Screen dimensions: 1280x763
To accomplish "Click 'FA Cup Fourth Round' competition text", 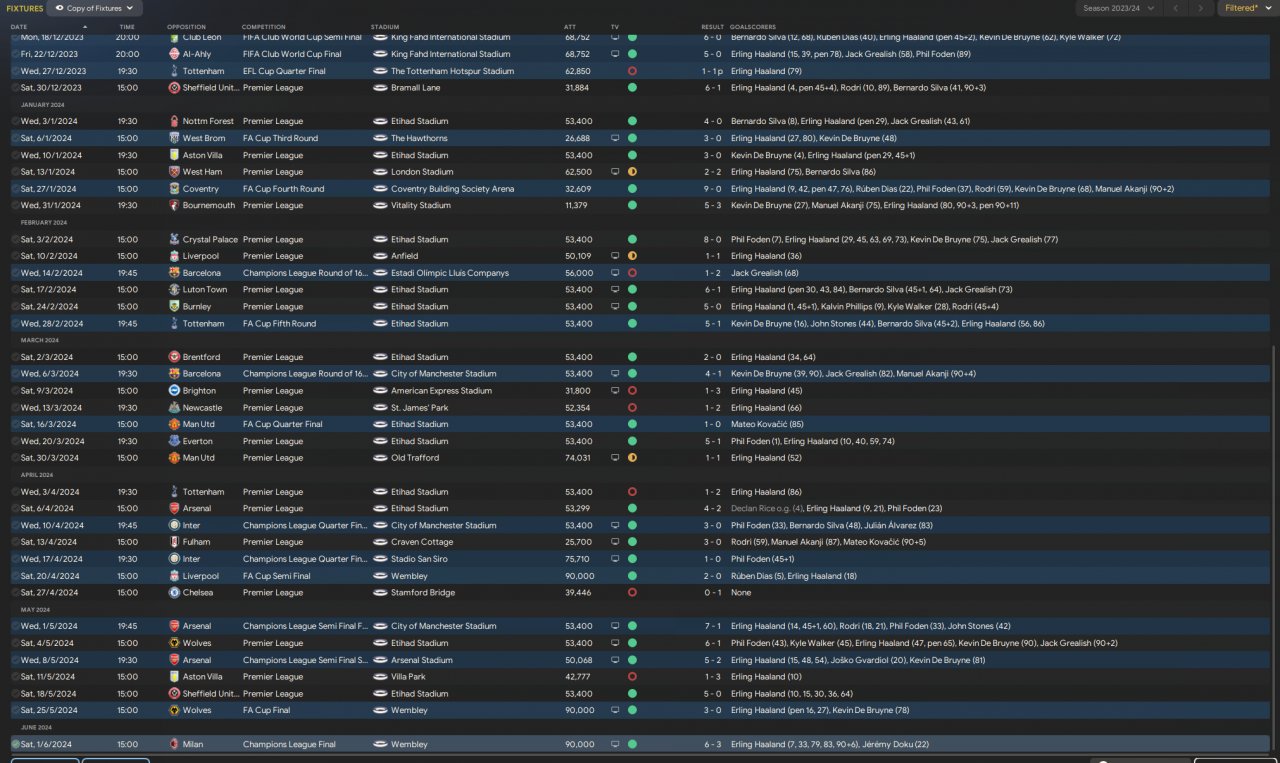I will coord(284,188).
